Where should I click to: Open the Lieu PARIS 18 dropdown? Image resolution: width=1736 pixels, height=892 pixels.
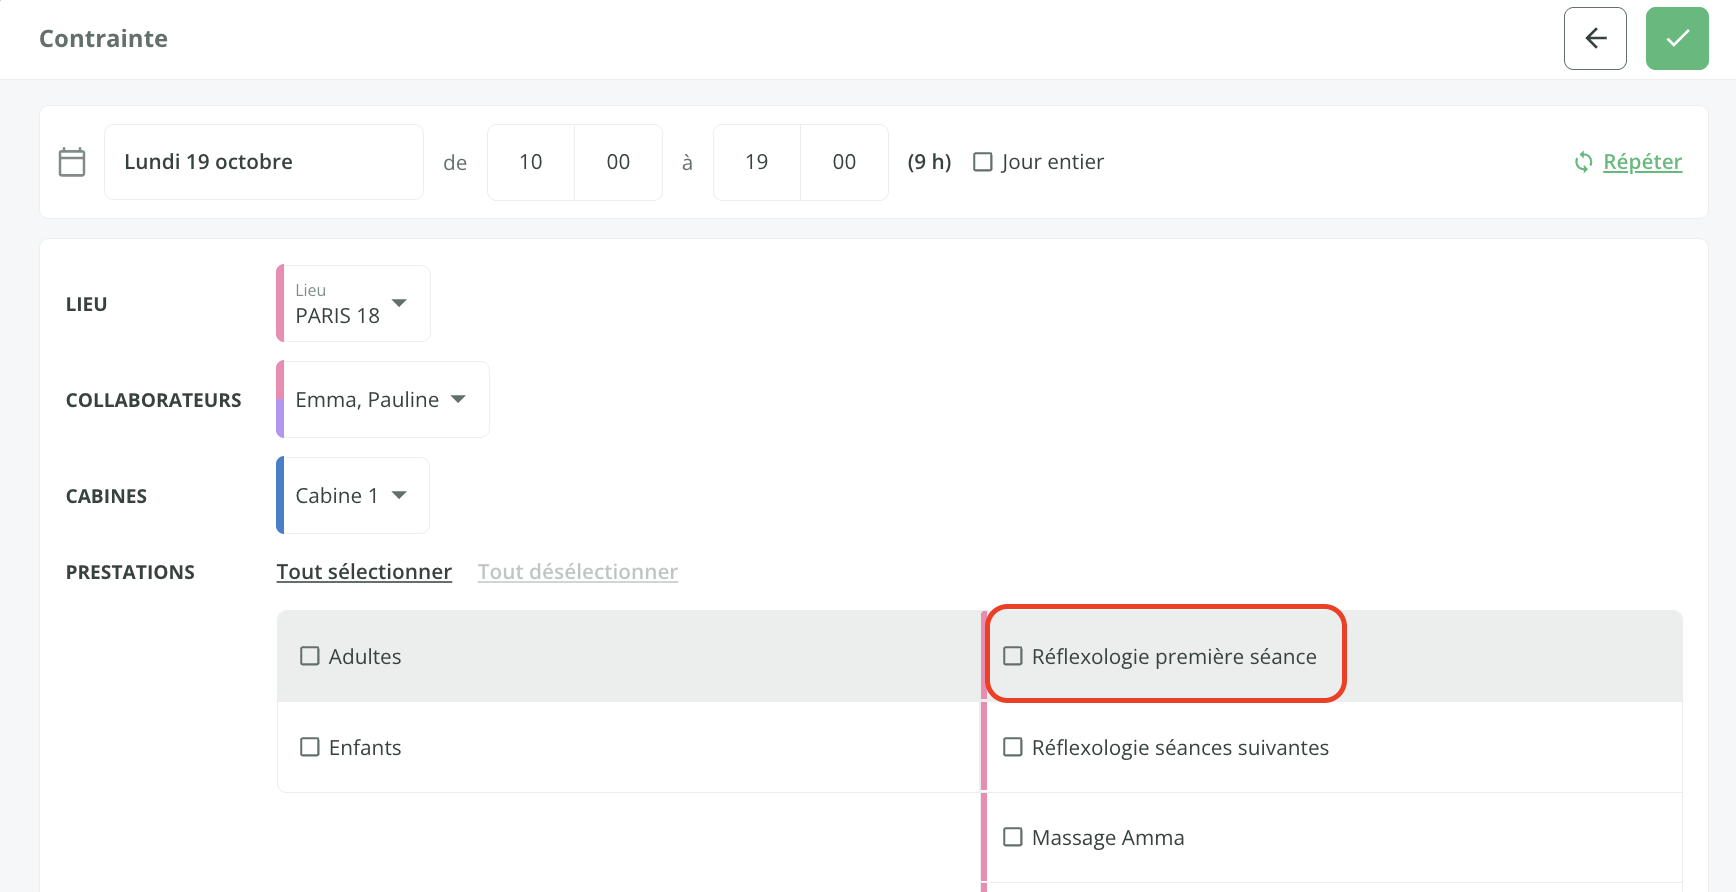tap(353, 304)
